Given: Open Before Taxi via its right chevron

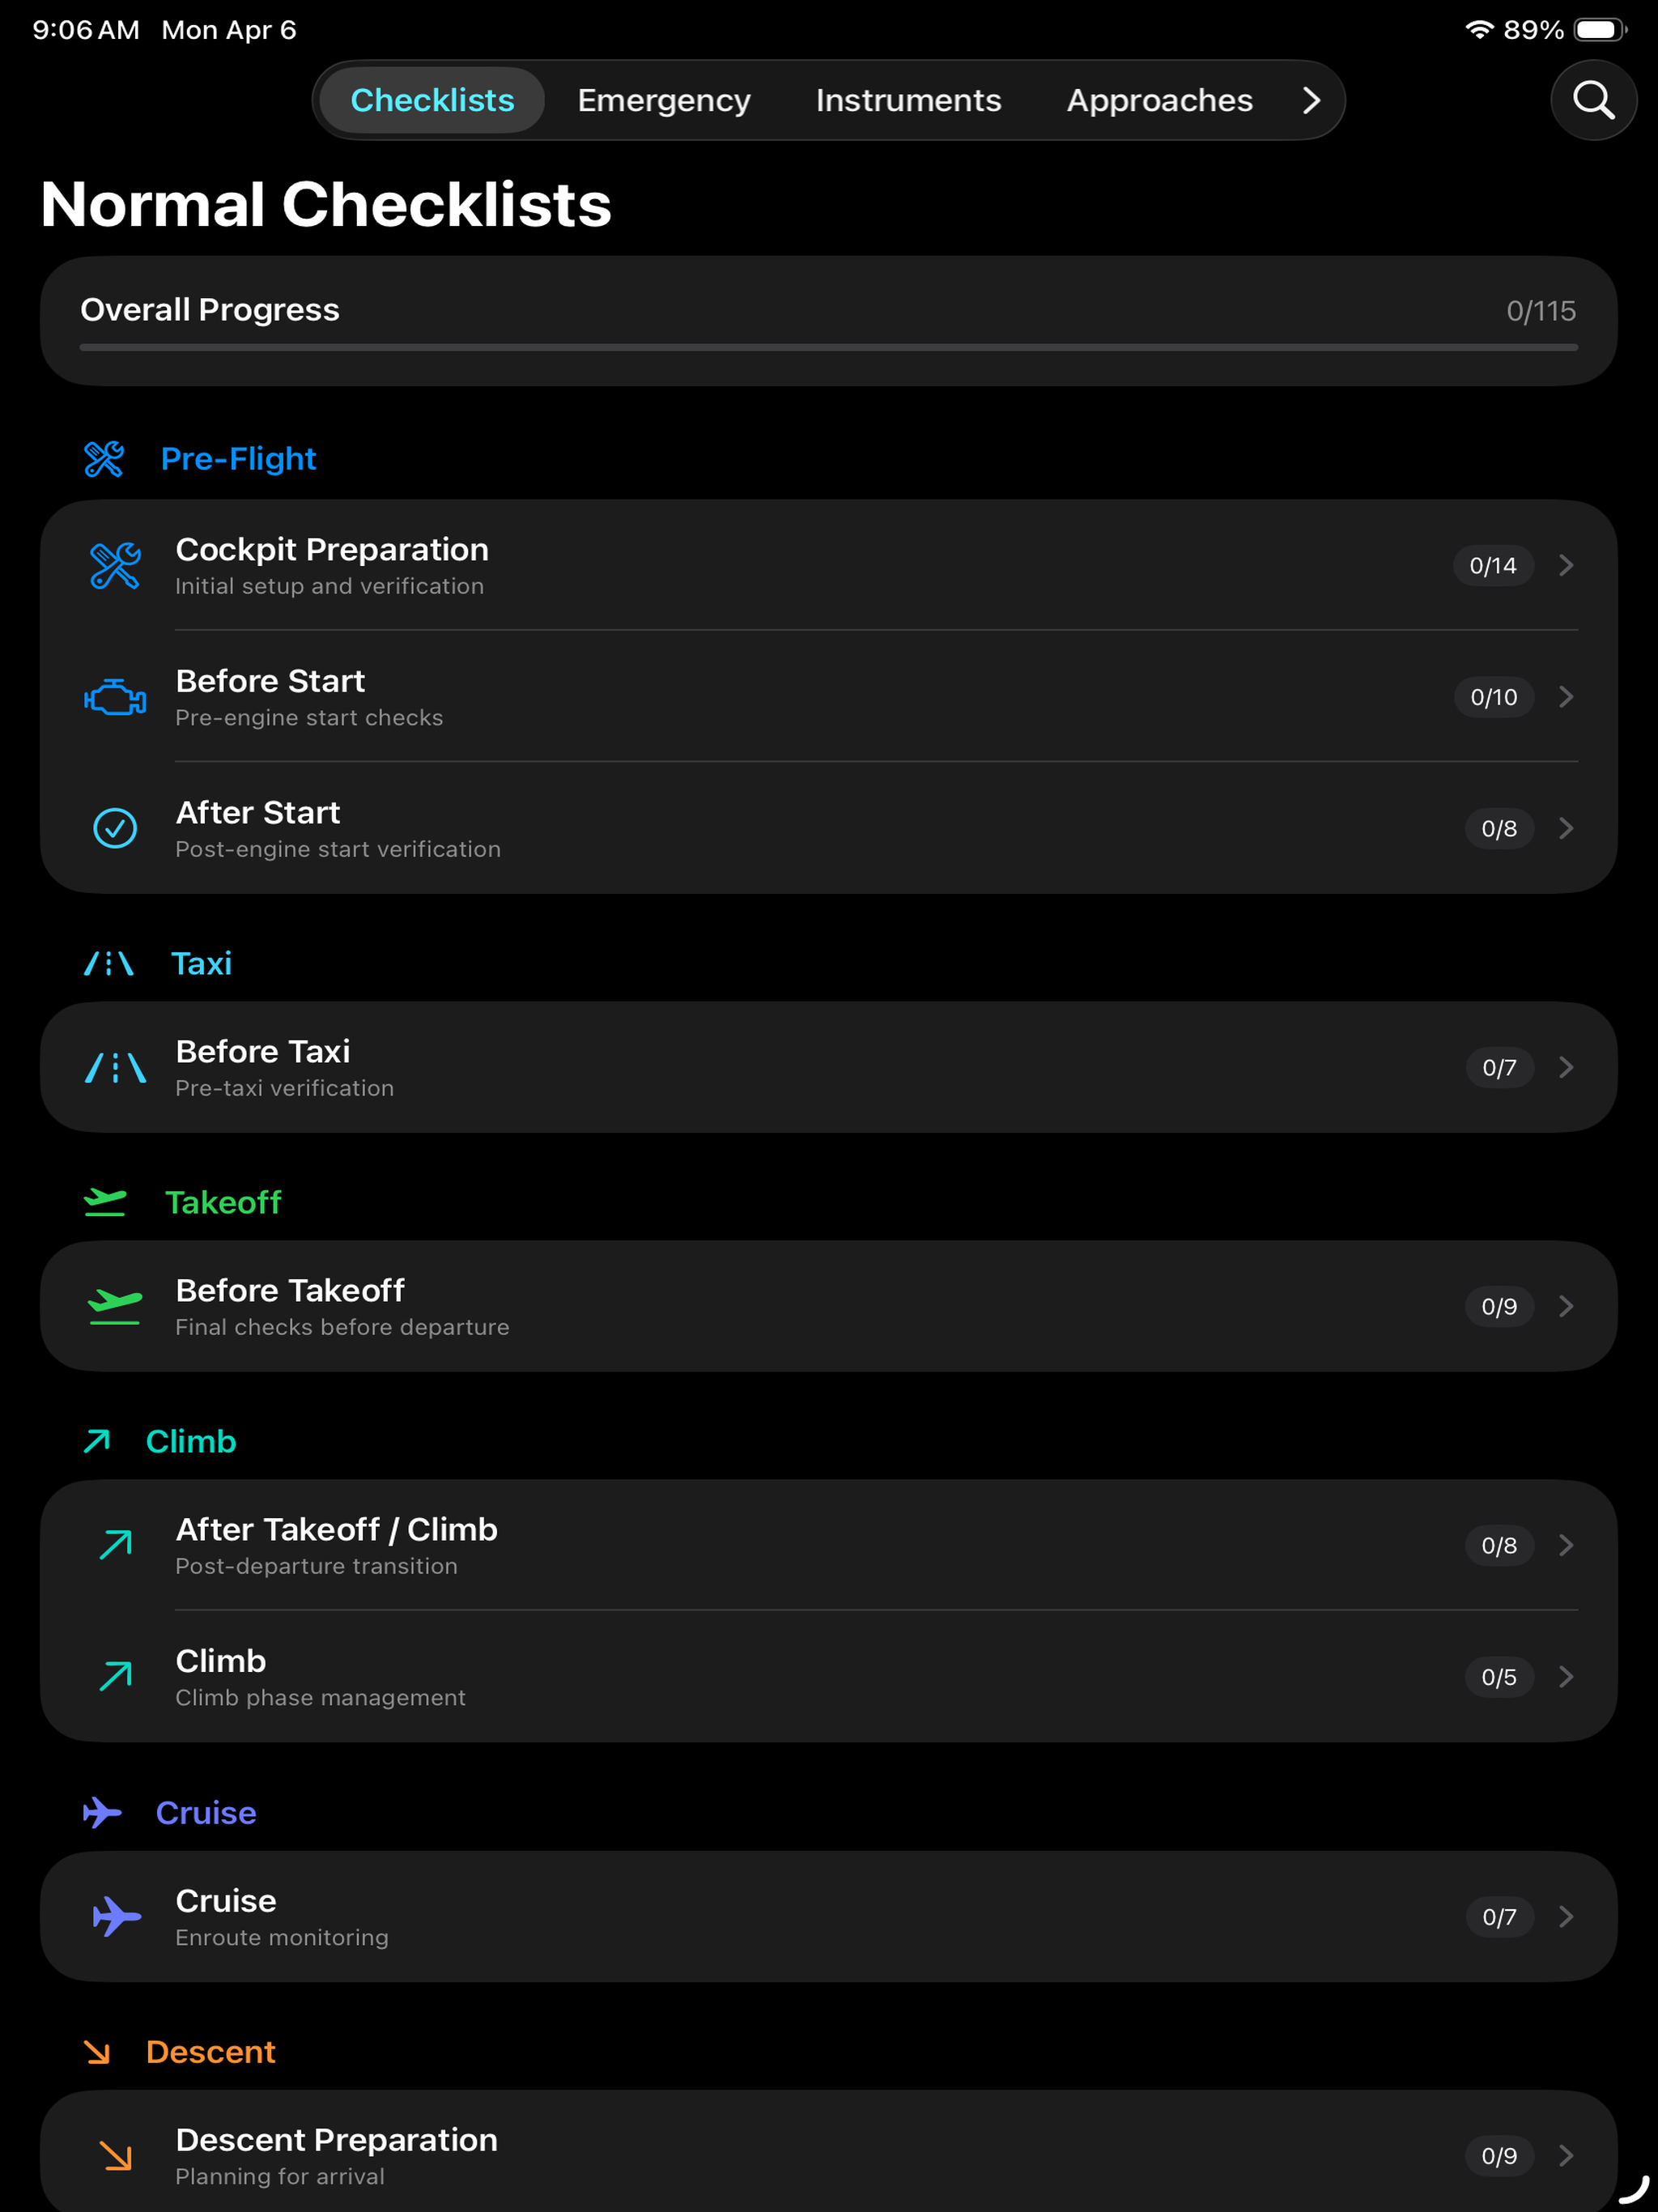Looking at the screenshot, I should click(1566, 1068).
